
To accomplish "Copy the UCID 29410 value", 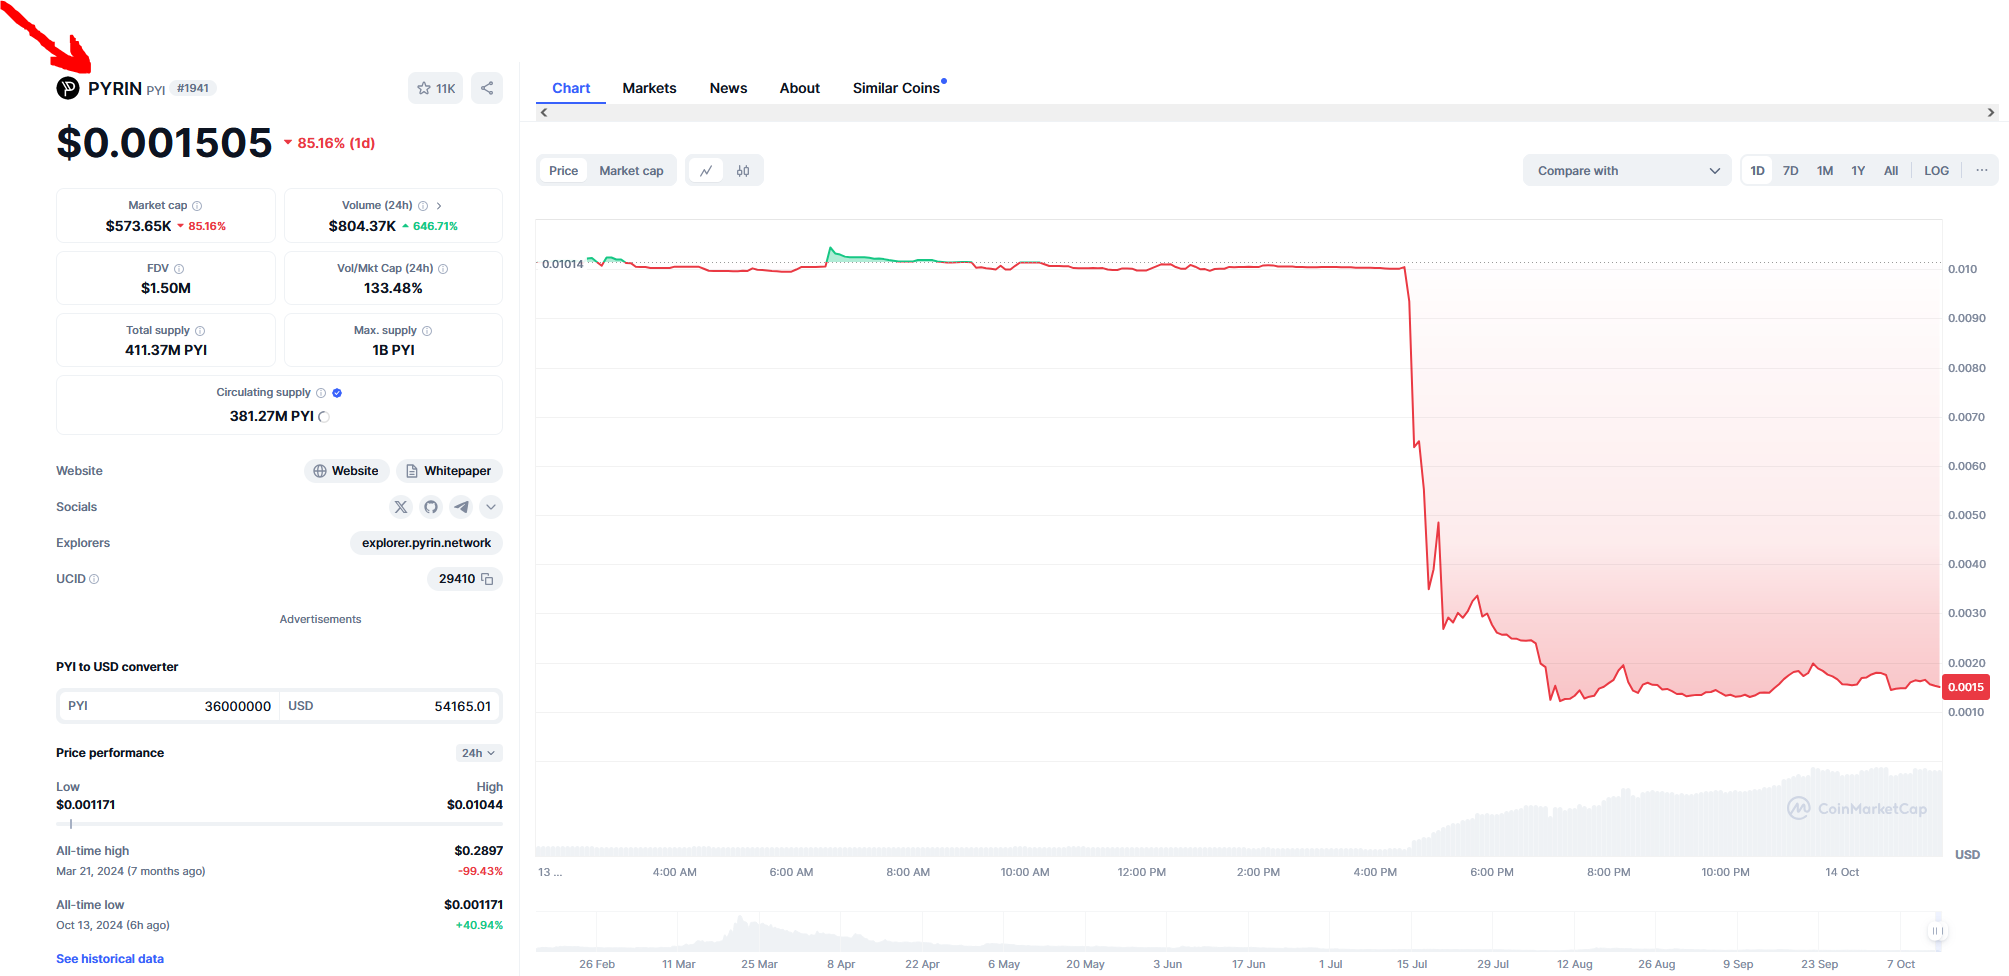I will click(487, 579).
